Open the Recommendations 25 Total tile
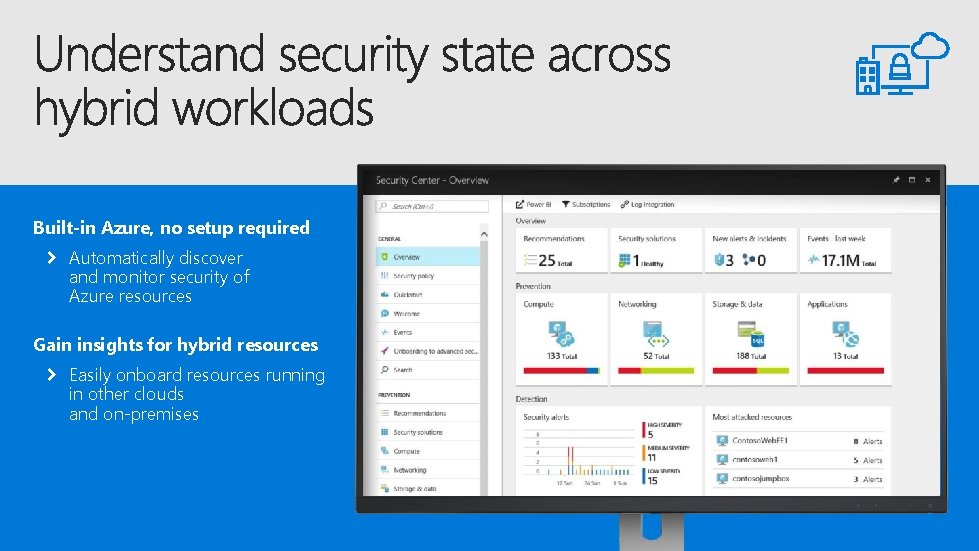Screen dimensions: 979x551 click(x=561, y=250)
